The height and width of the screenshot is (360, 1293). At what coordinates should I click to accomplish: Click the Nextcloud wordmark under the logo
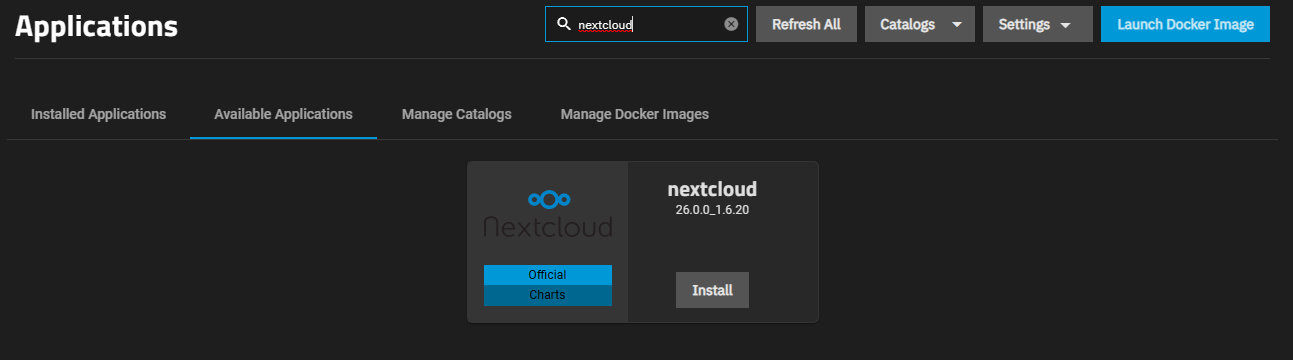point(548,227)
